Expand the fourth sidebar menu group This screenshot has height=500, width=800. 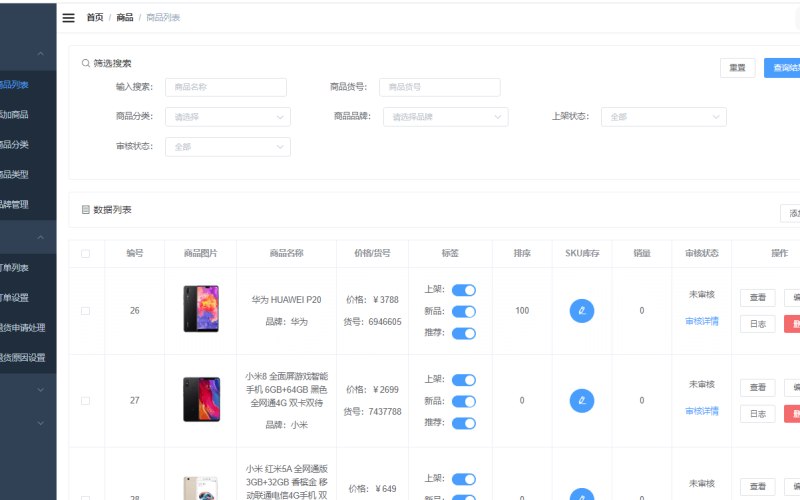click(x=41, y=423)
